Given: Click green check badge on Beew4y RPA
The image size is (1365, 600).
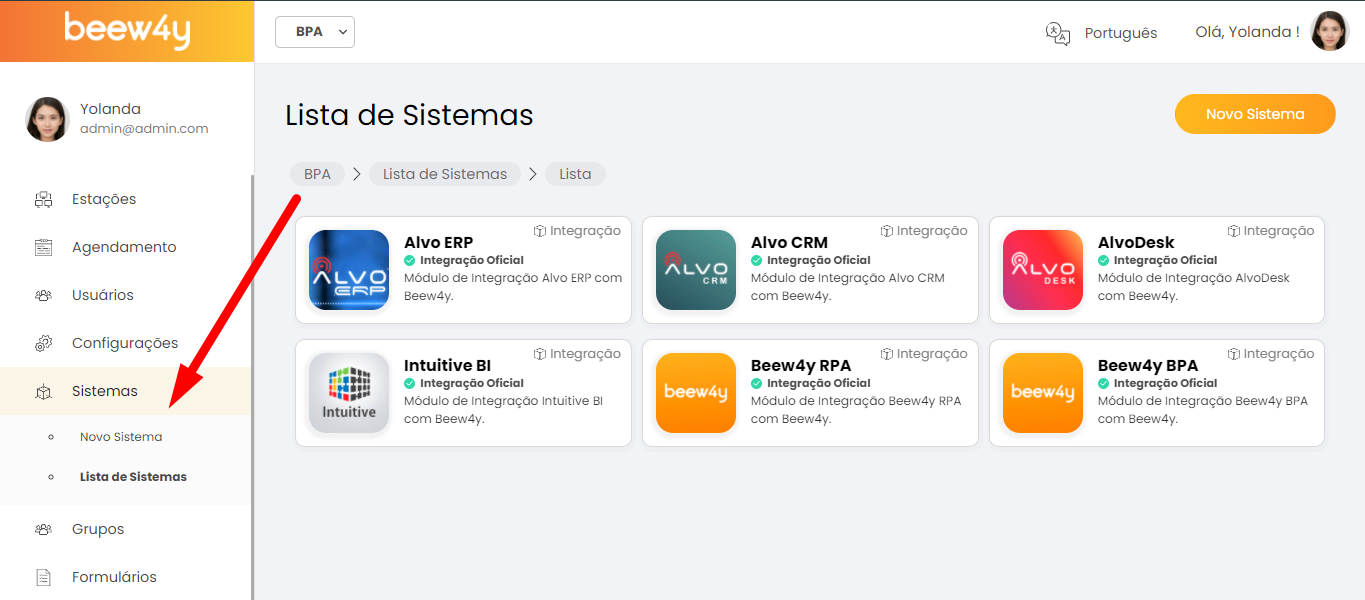Looking at the screenshot, I should point(756,383).
